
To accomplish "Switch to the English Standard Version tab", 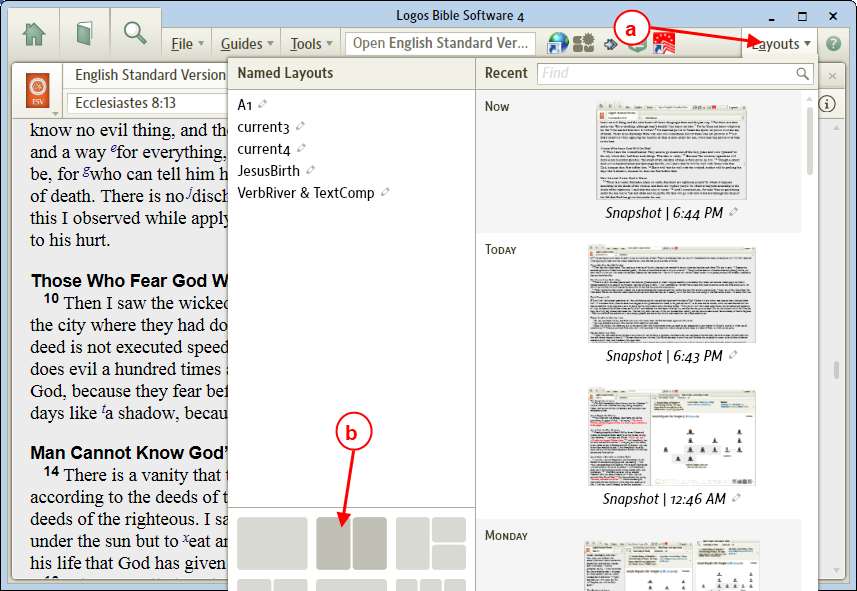I will click(149, 75).
